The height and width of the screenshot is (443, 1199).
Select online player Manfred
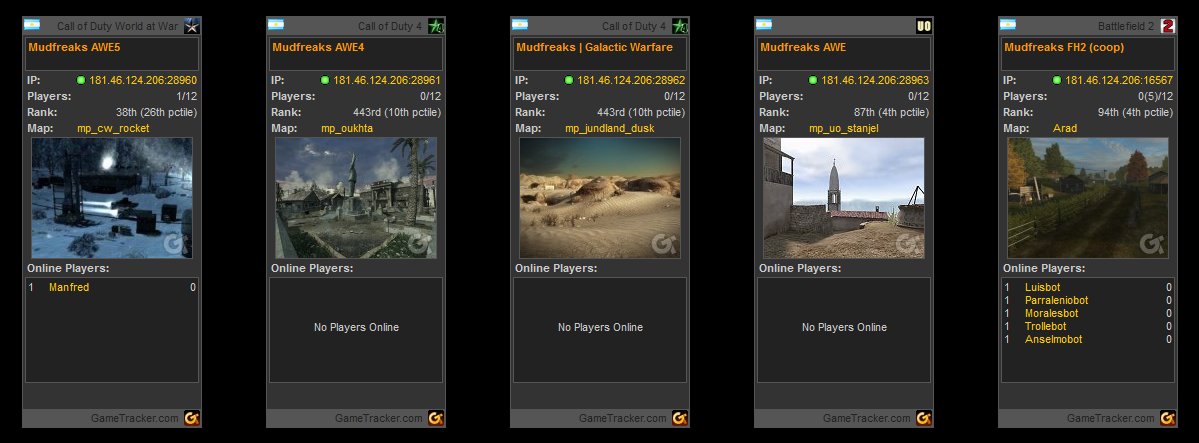[69, 288]
